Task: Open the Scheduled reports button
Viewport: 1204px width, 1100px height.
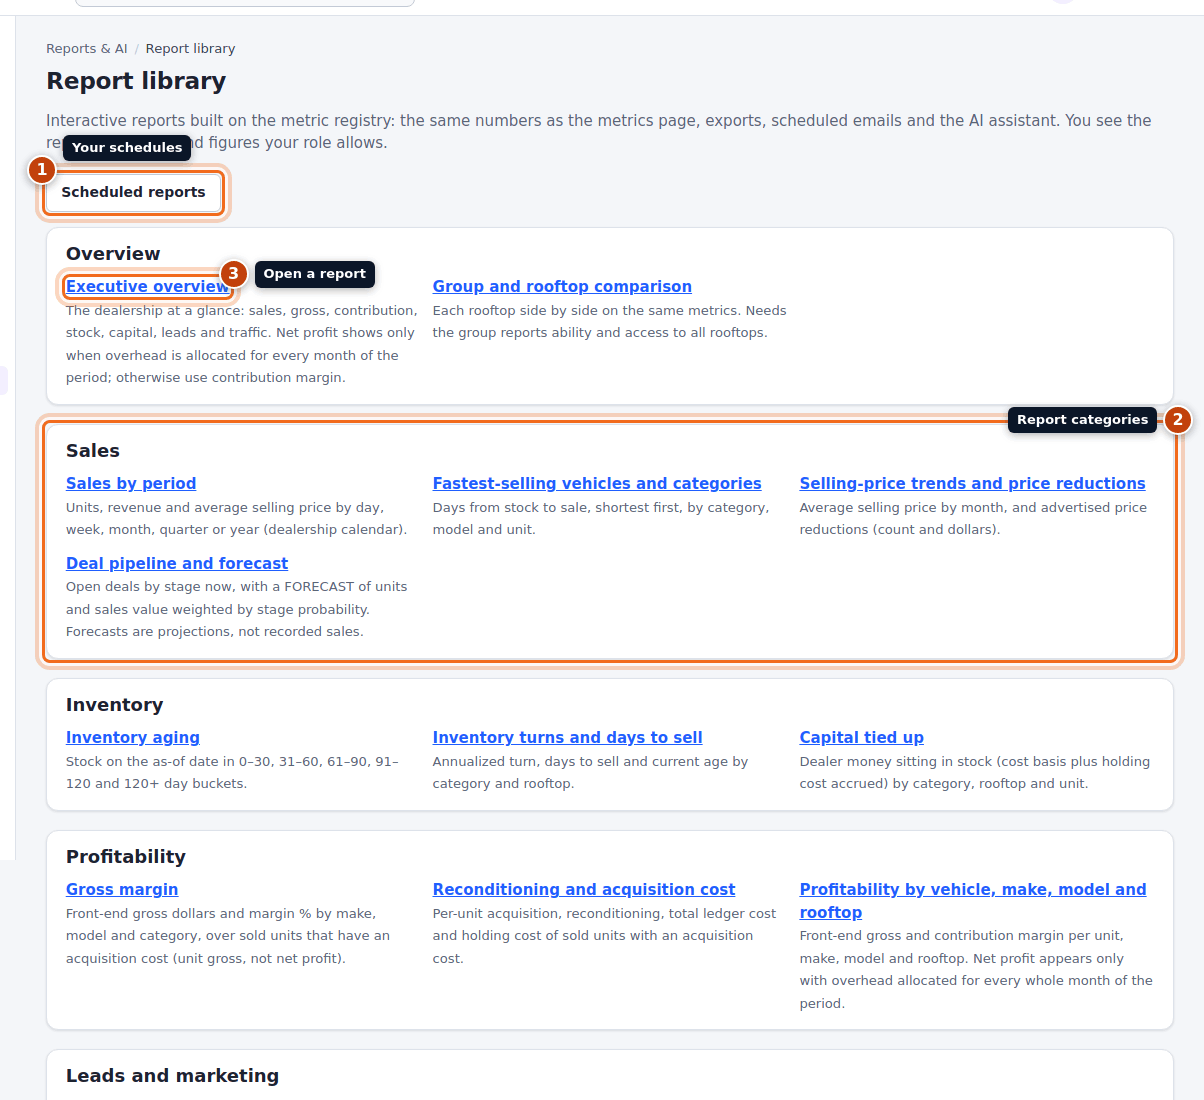Action: (133, 192)
